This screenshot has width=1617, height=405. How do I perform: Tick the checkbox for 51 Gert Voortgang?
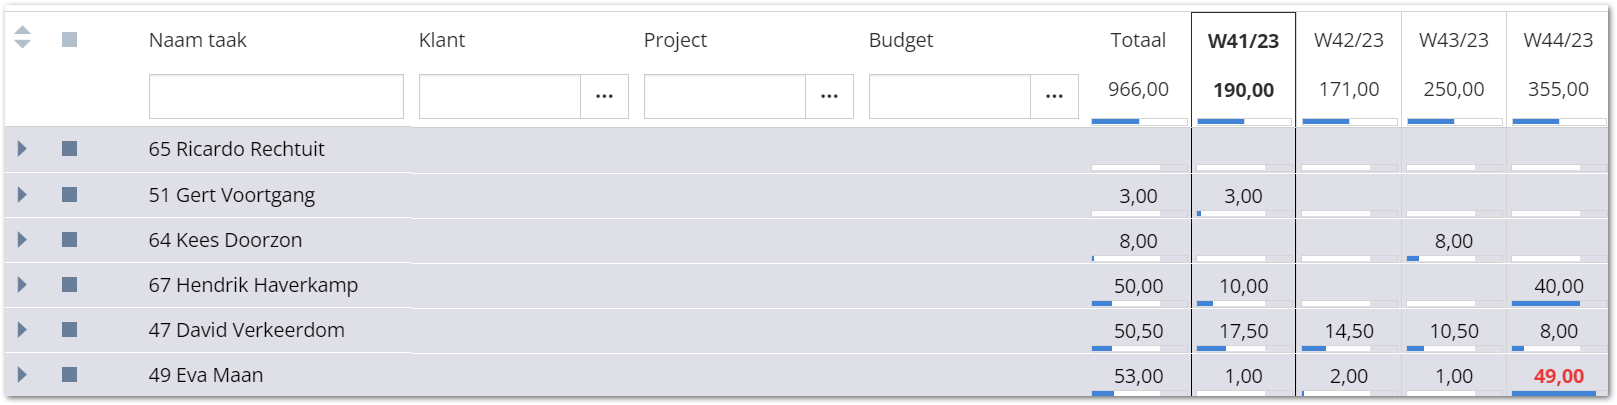tap(69, 195)
